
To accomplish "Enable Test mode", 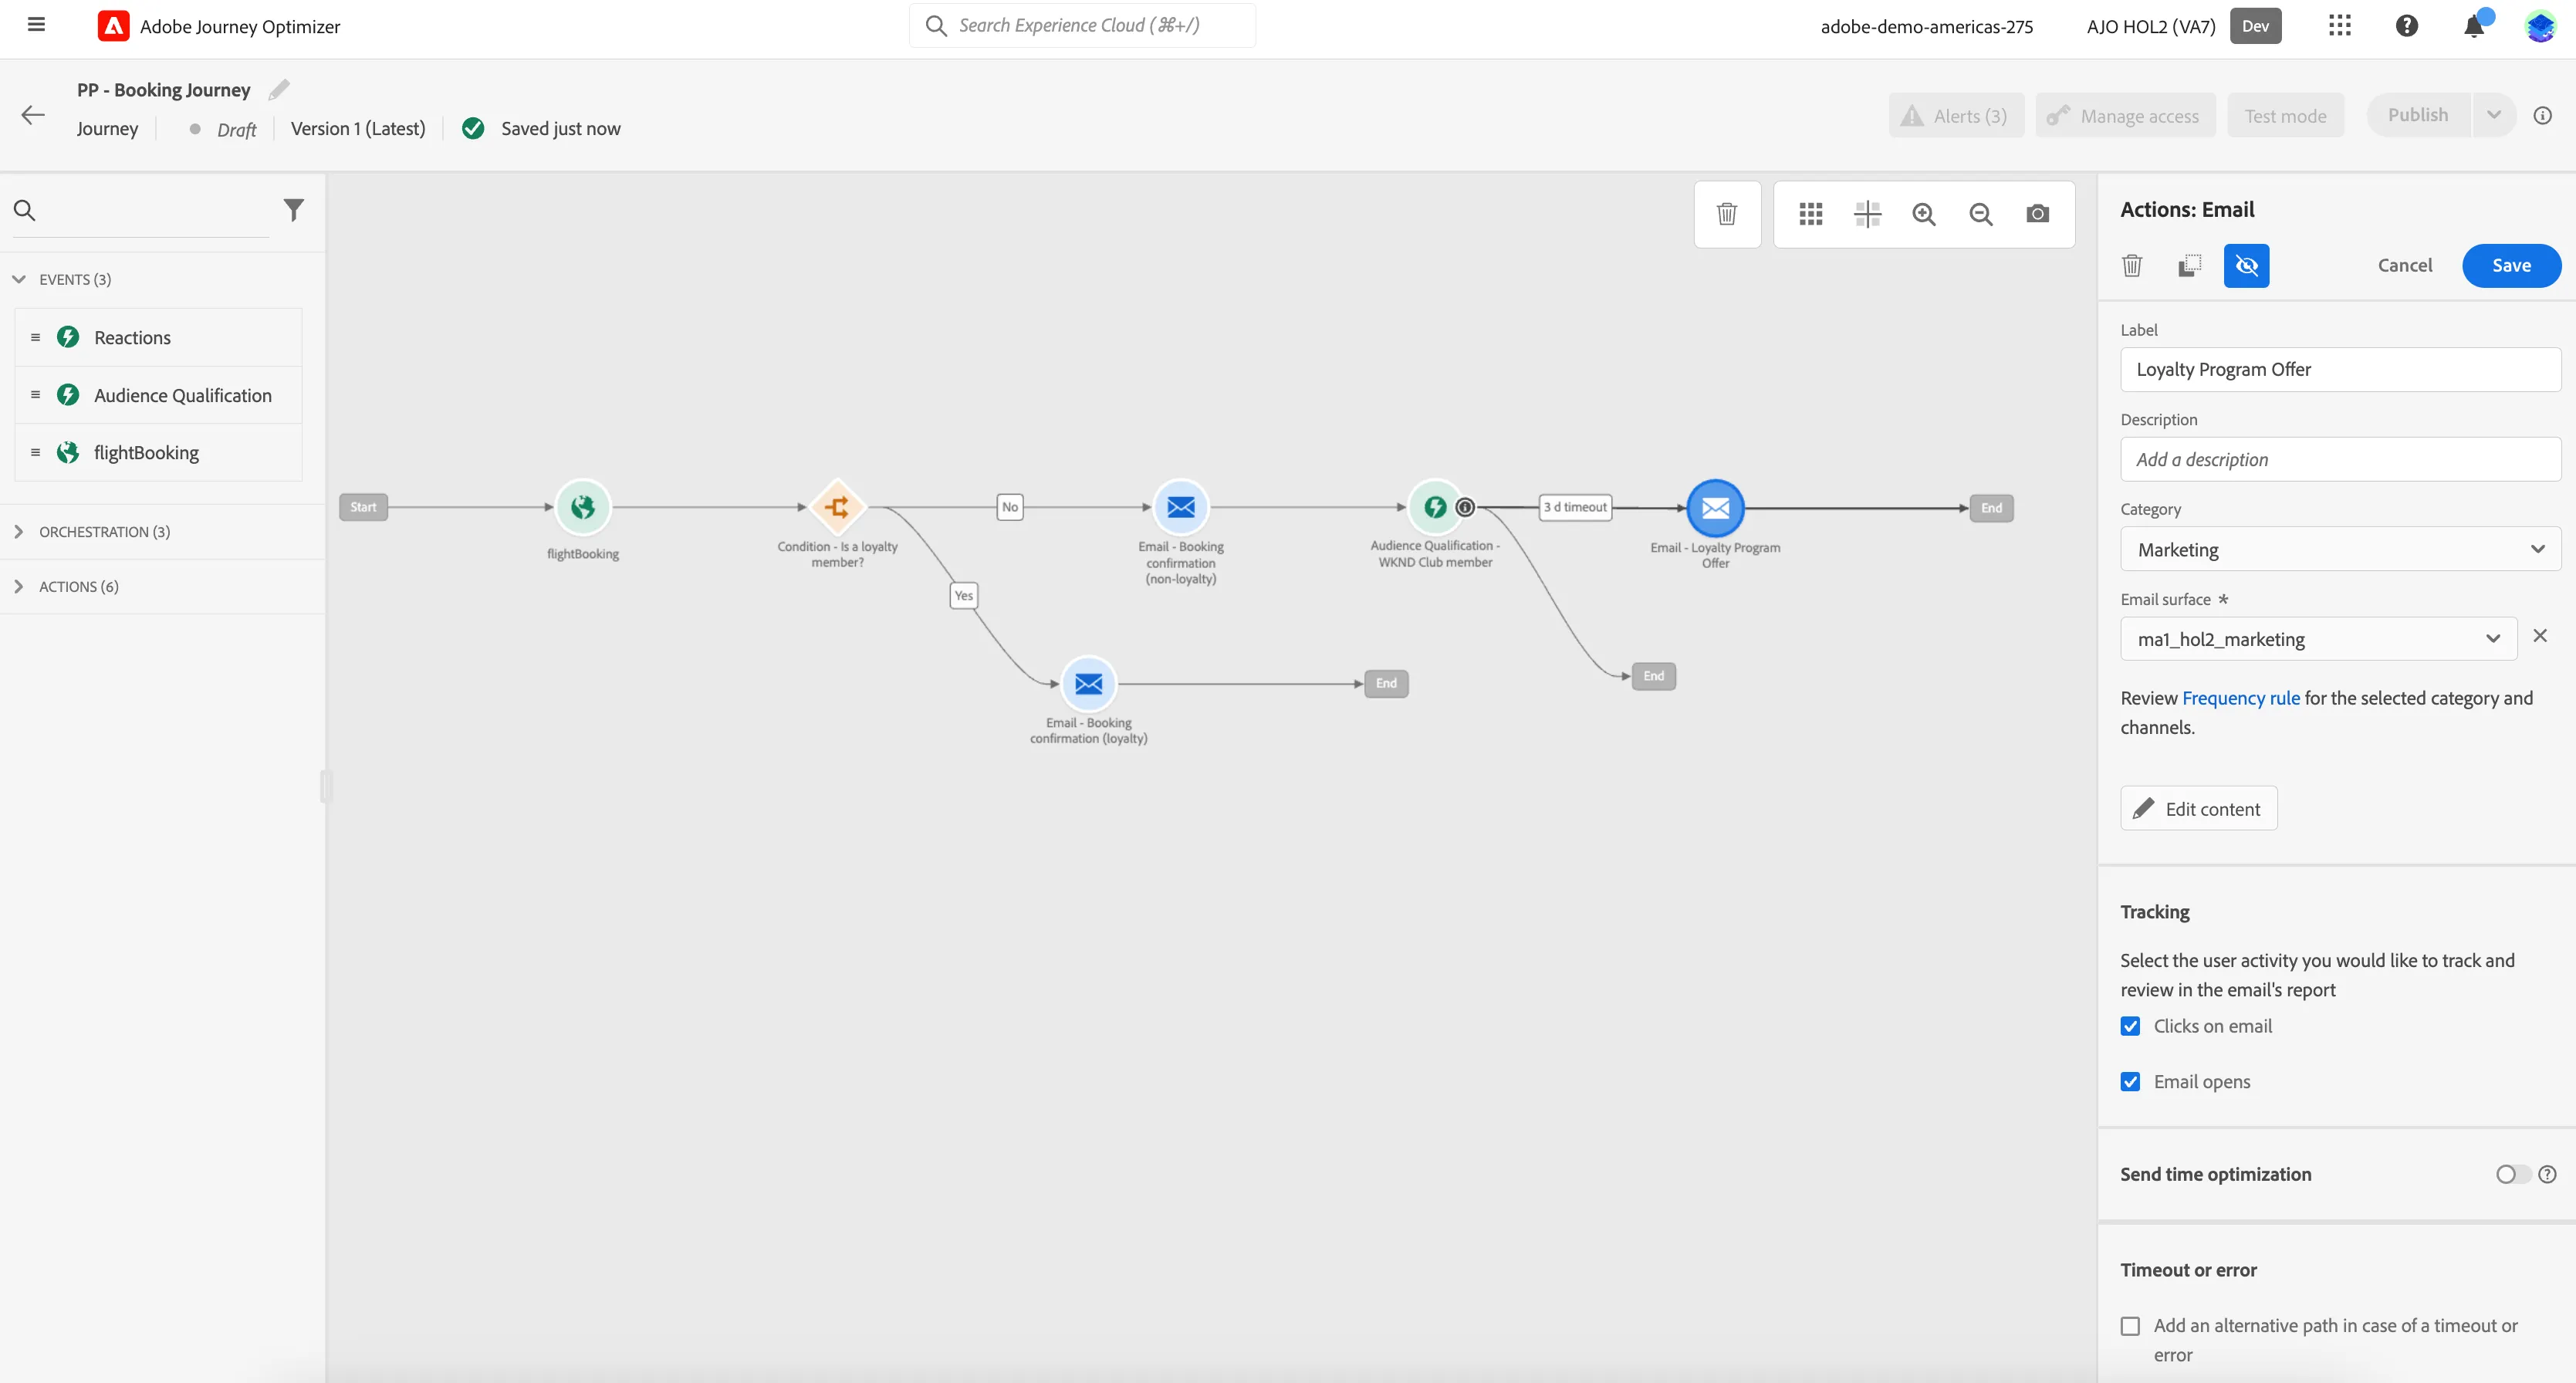I will (x=2285, y=116).
